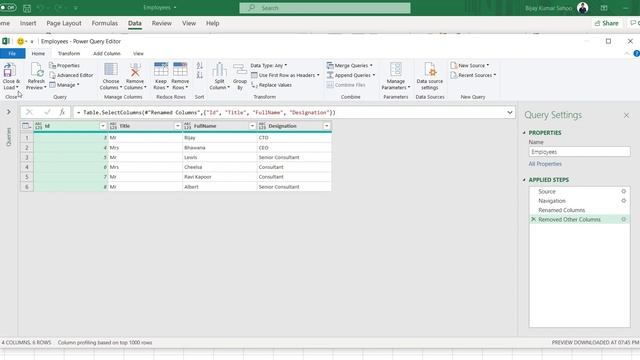Open the Navigation step settings gear
The height and width of the screenshot is (360, 640).
tap(624, 201)
